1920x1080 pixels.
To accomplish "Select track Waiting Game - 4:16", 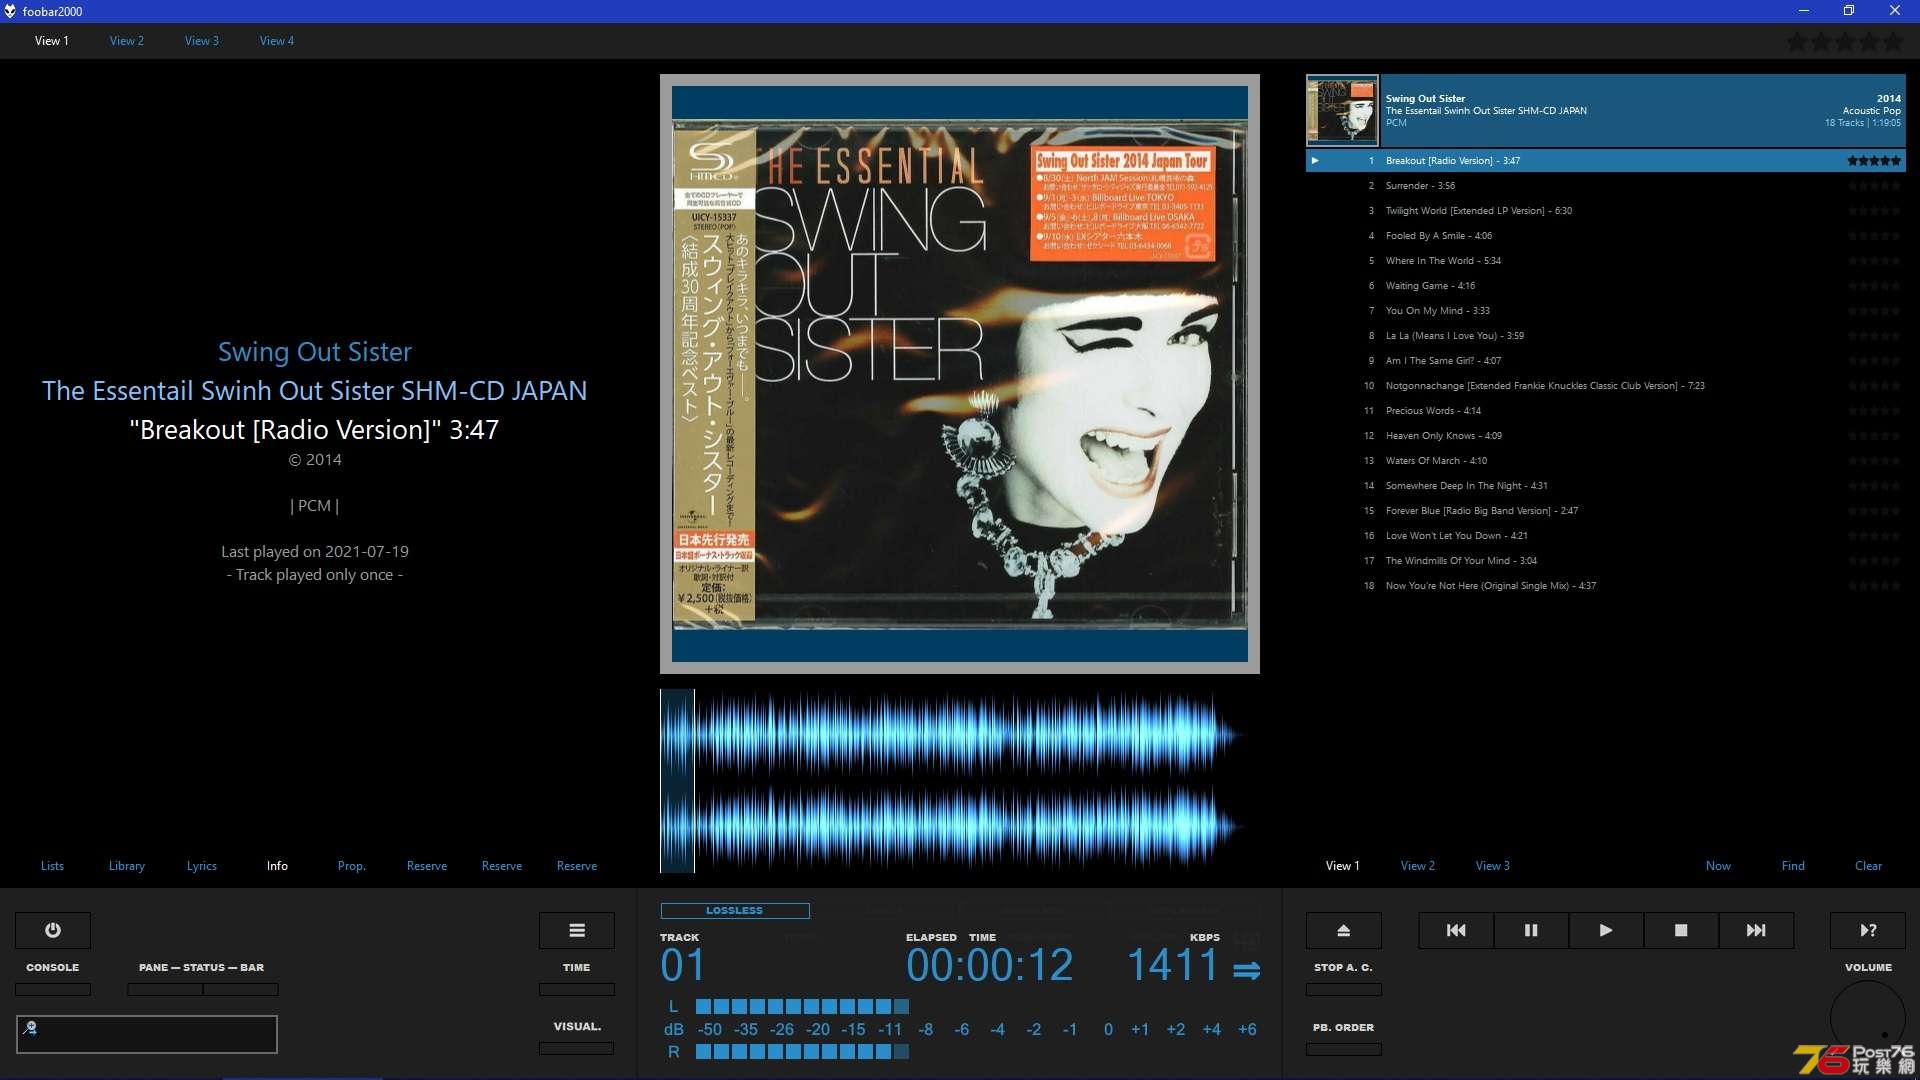I will (1605, 286).
